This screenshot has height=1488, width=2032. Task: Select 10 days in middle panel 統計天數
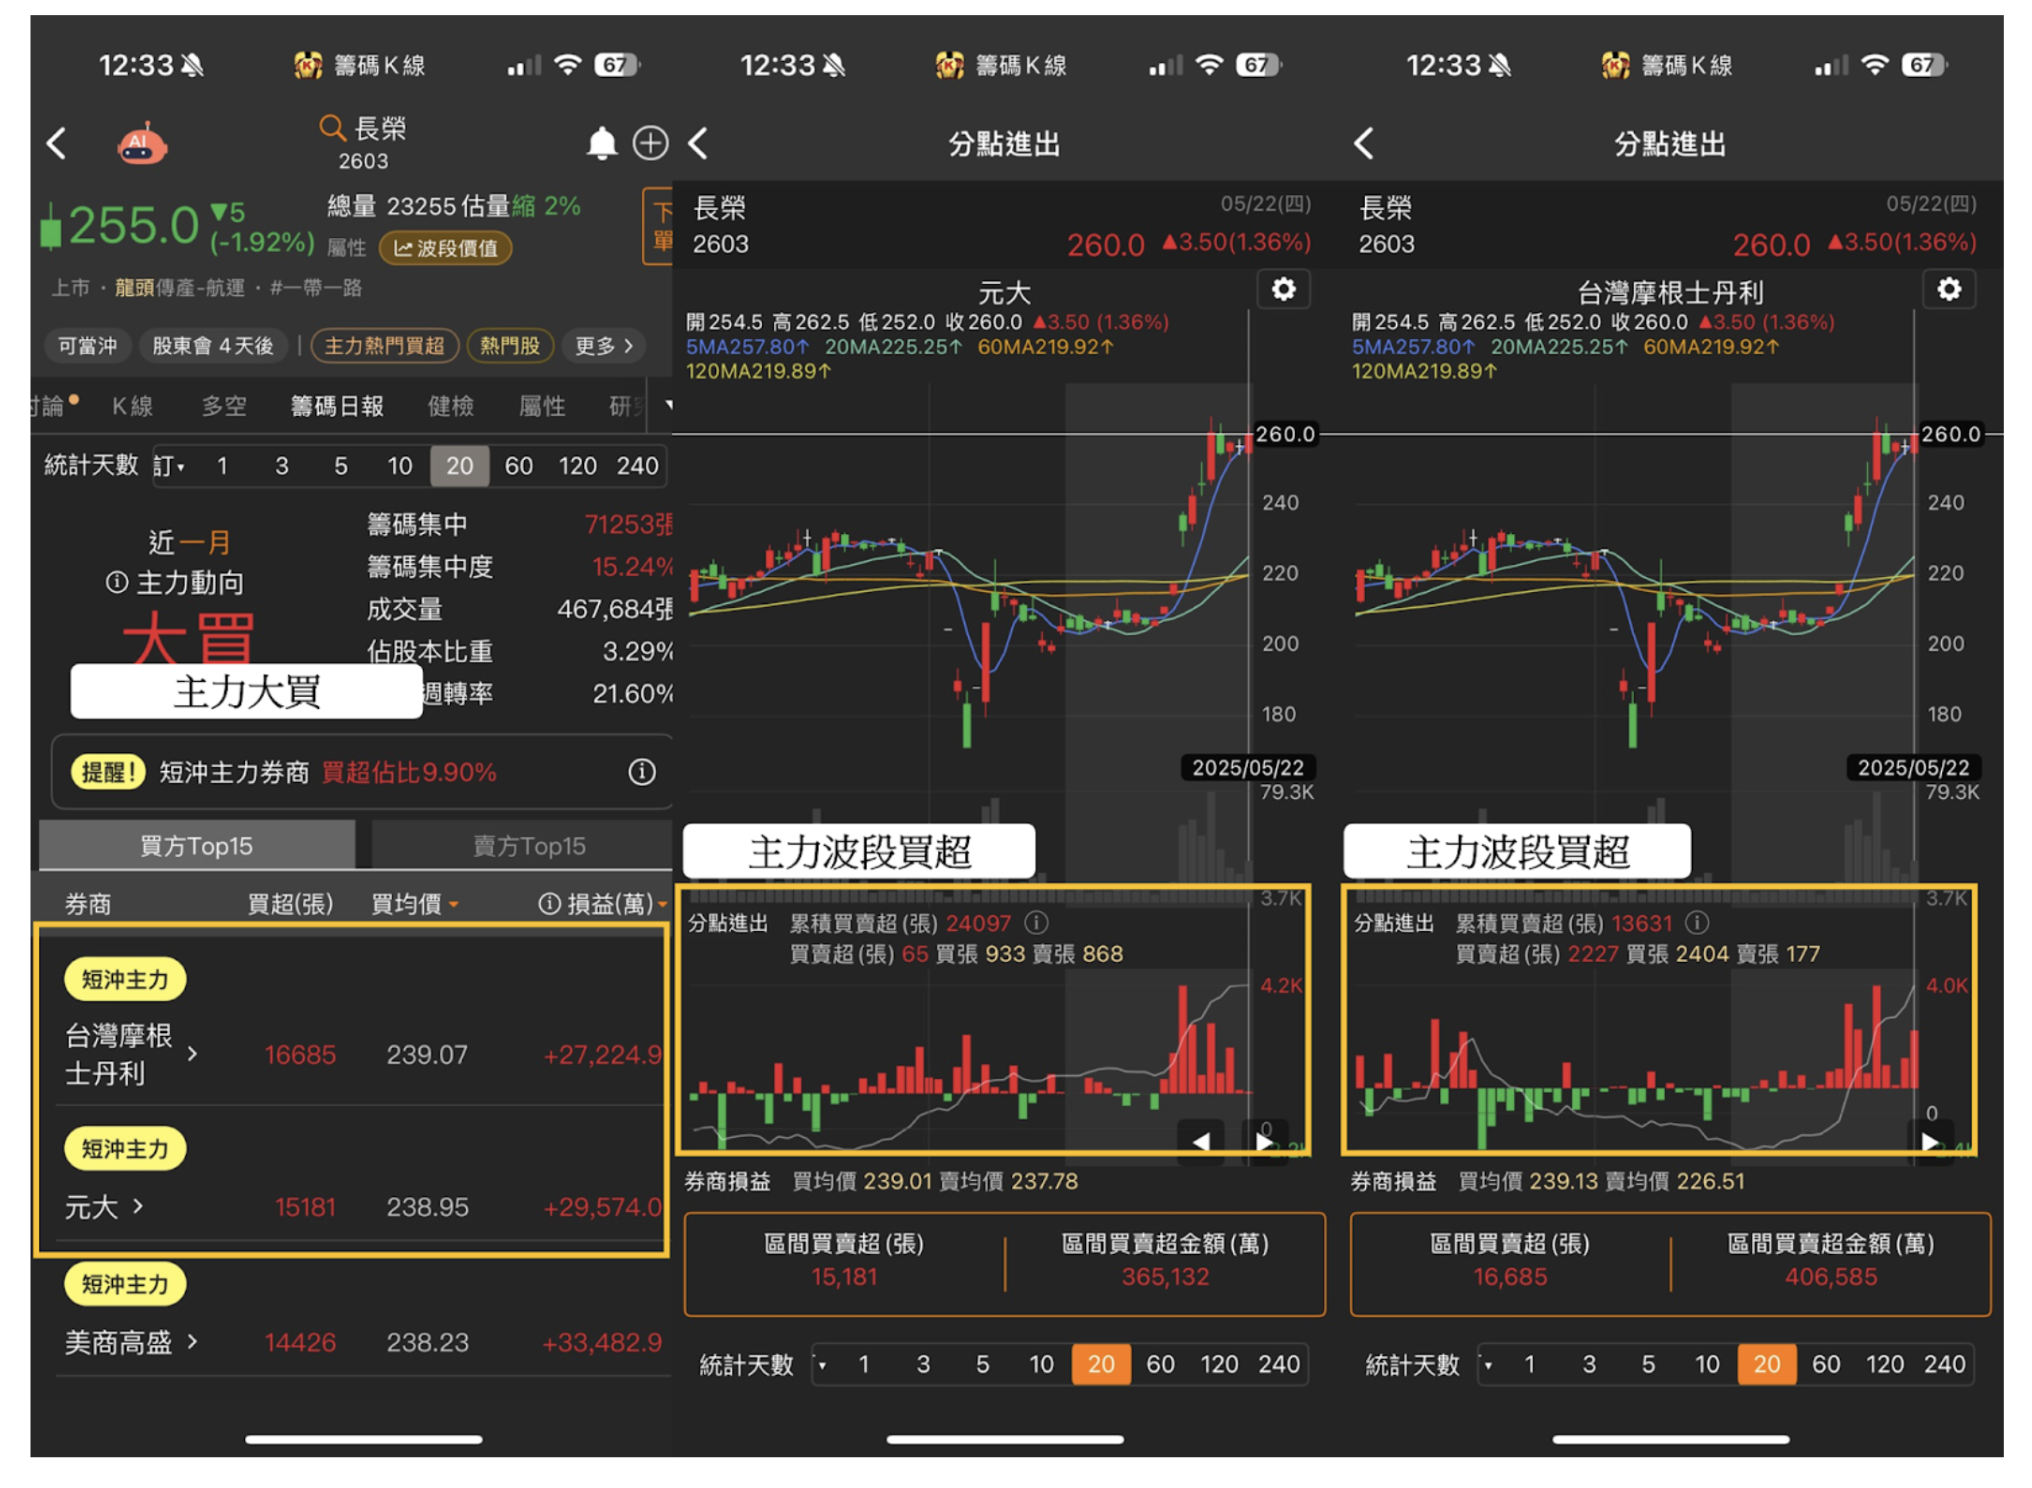pos(1041,1364)
